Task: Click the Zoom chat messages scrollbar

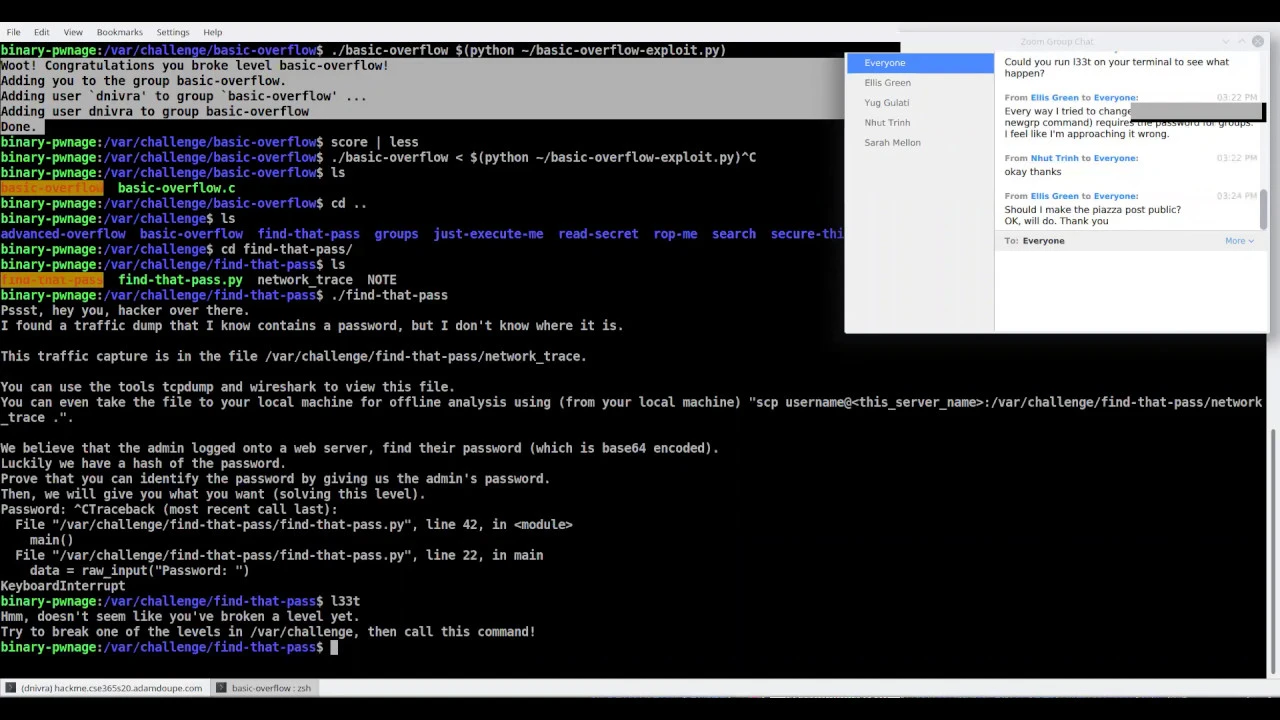Action: coord(1264,208)
